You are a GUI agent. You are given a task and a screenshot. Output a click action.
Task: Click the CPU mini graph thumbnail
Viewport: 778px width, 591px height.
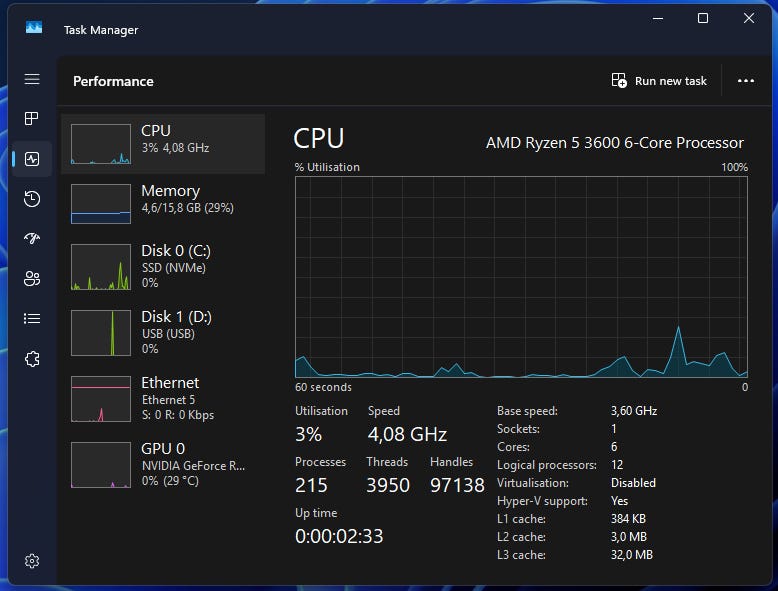101,144
